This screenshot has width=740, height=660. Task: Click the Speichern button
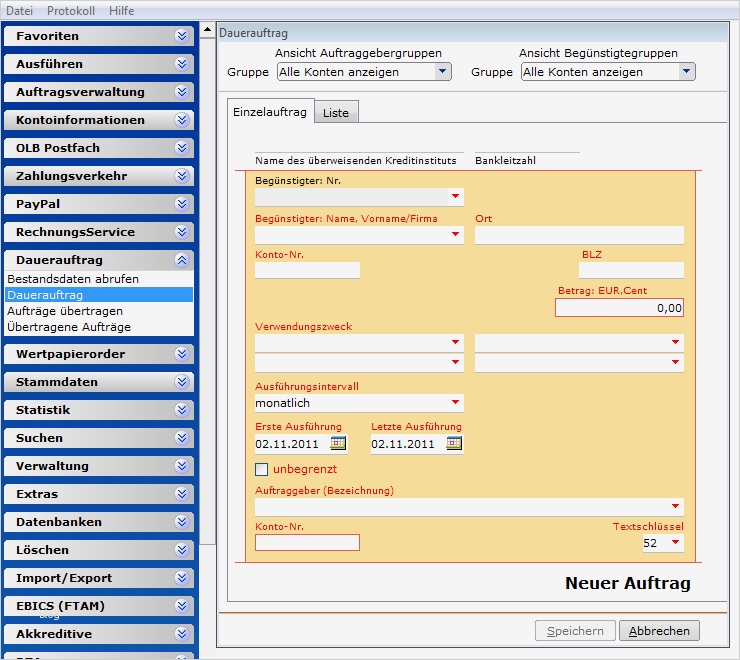(x=575, y=631)
